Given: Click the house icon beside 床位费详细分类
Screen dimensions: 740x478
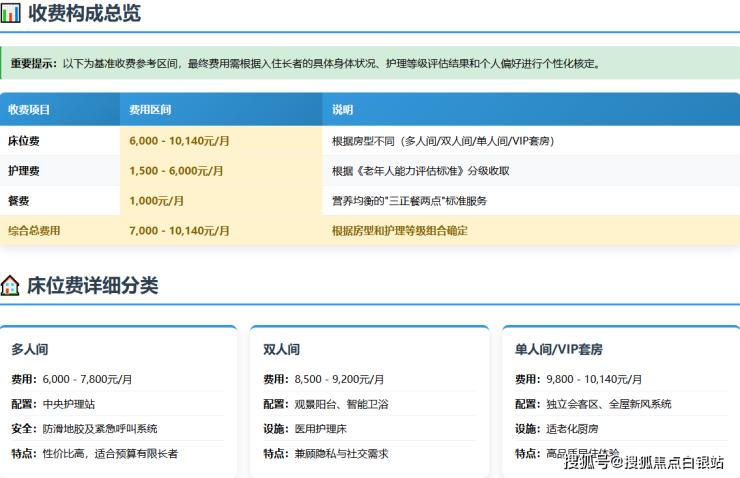Looking at the screenshot, I should coord(11,286).
